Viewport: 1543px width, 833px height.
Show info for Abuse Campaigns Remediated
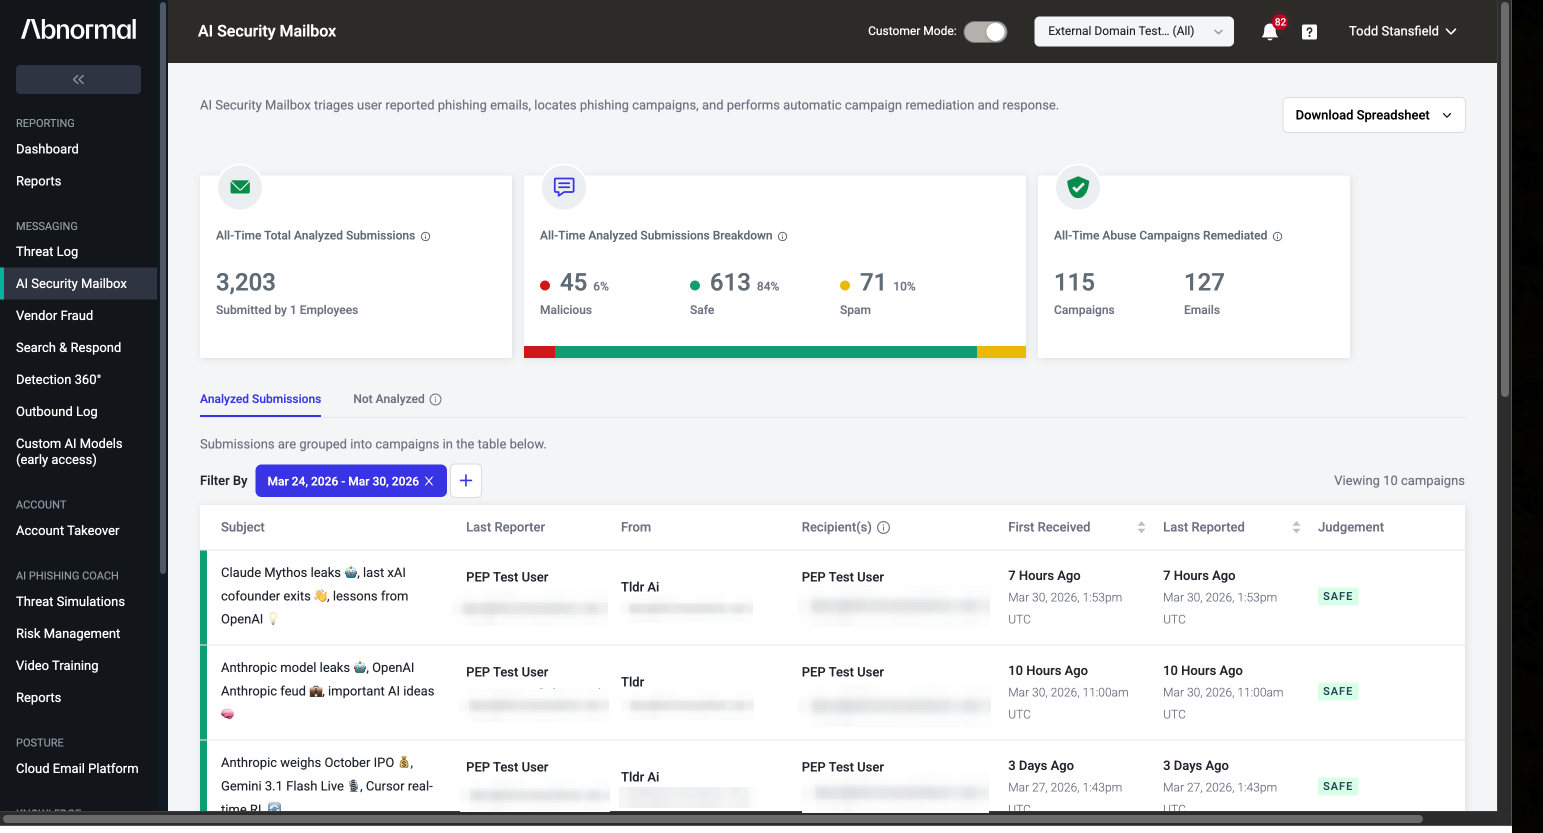click(x=1277, y=237)
